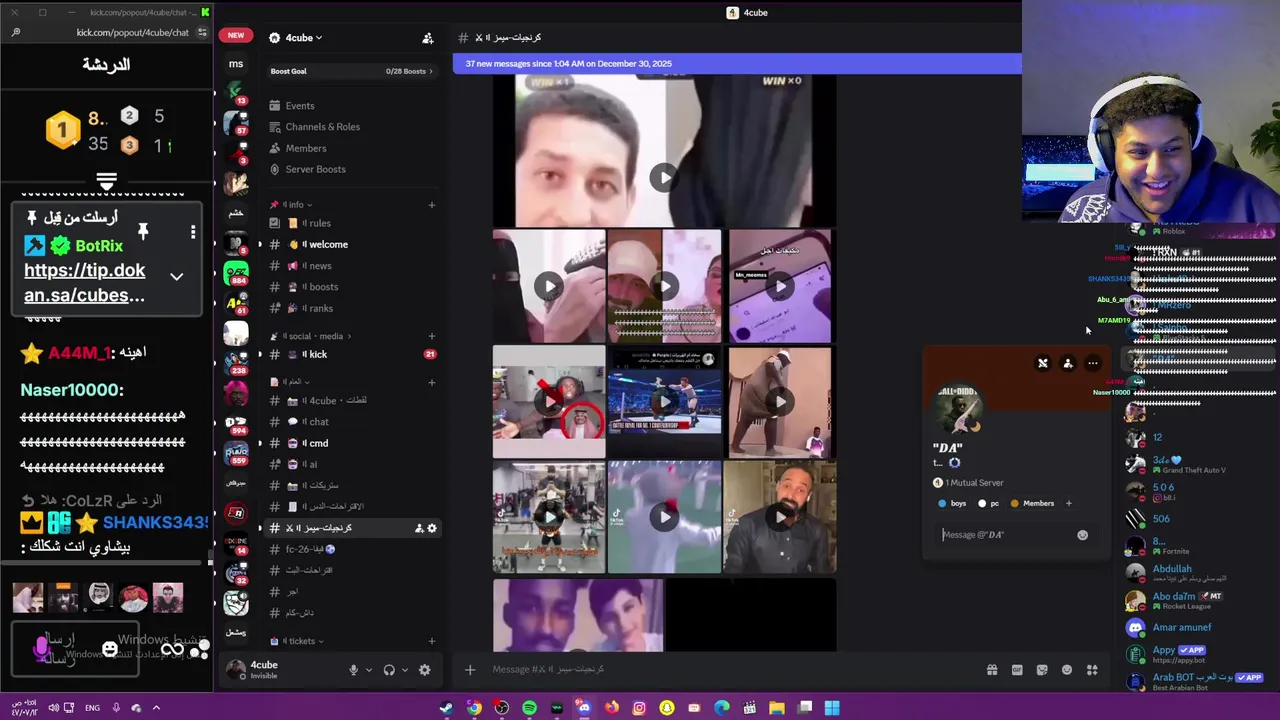Open the GIF picker
The image size is (1280, 720).
pyautogui.click(x=1017, y=670)
